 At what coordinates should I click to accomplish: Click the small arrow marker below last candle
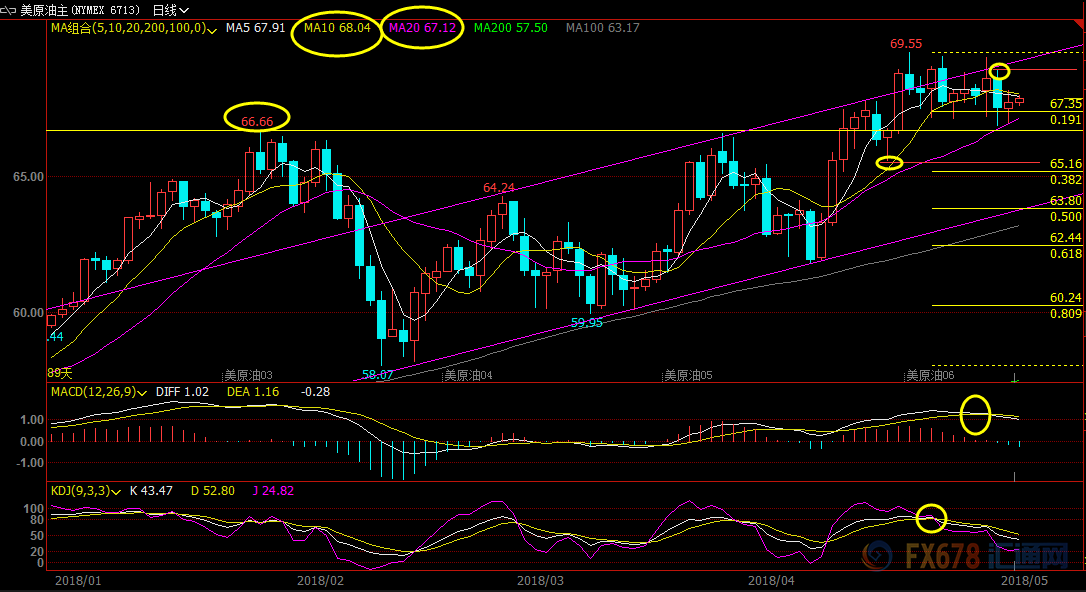click(1016, 378)
